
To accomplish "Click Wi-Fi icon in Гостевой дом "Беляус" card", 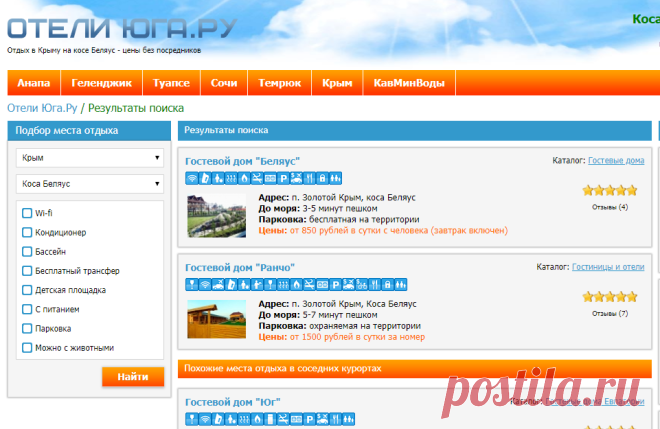I will coord(192,178).
